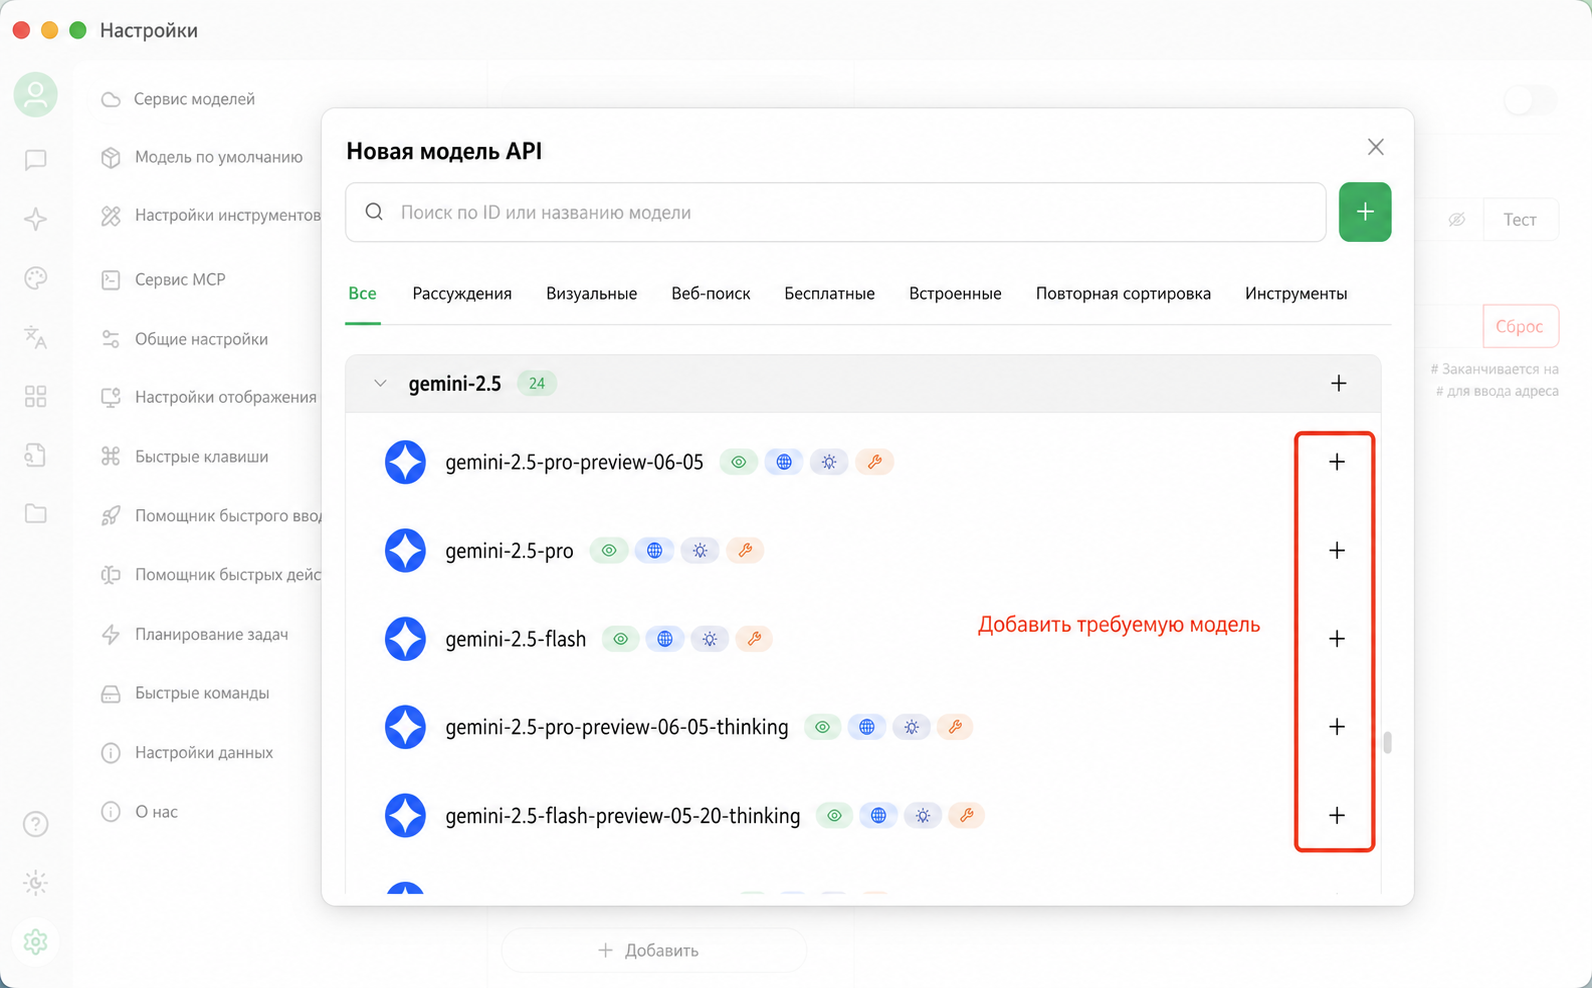Select the «Помощник быстрых действий» settings item

tap(210, 575)
